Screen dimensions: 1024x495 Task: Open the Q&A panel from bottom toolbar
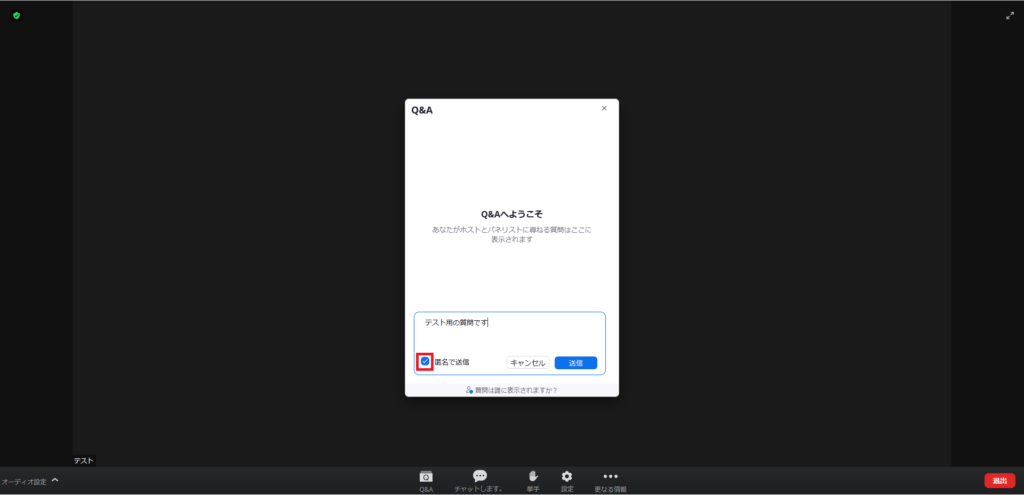pyautogui.click(x=426, y=479)
